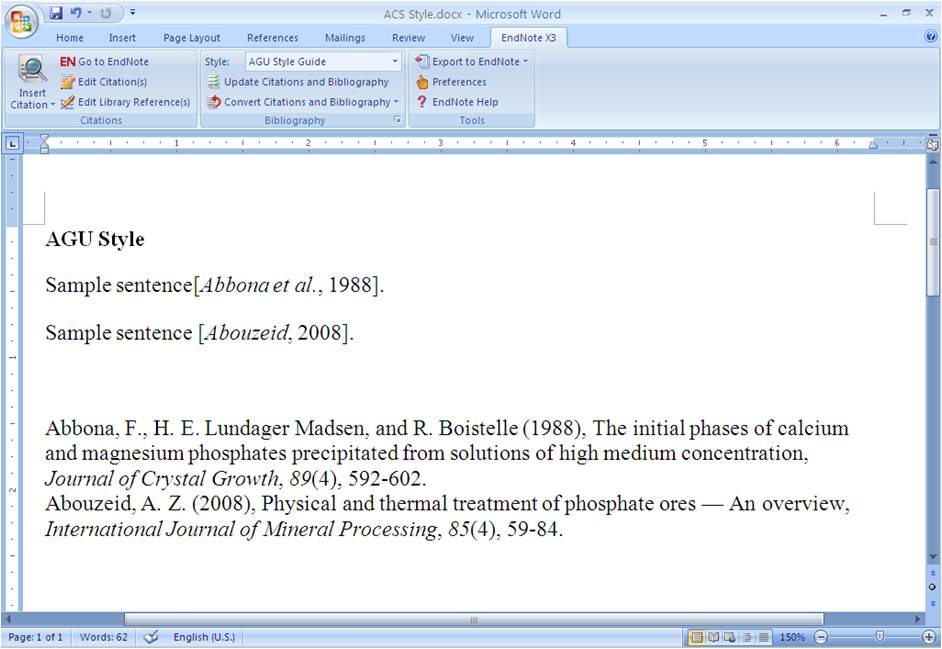Screen dimensions: 942x649
Task: Open Customize Quick Access Toolbar dropdown
Action: point(132,13)
